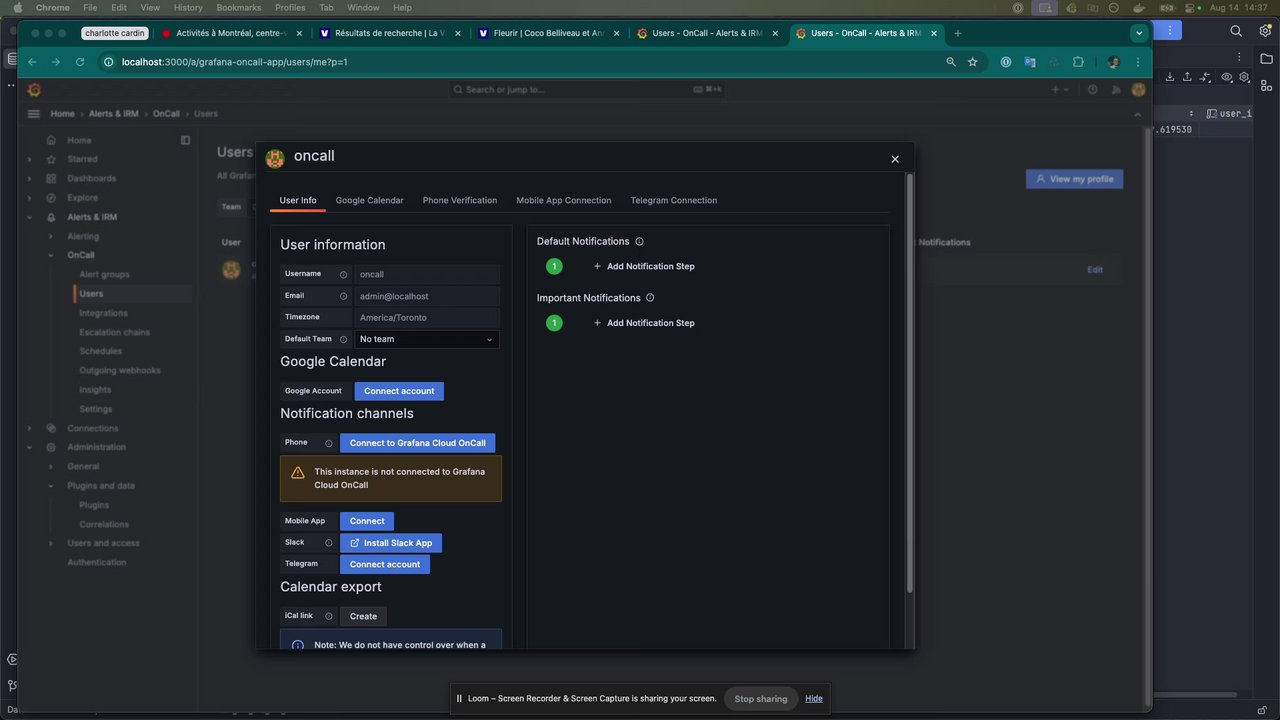Open the Phone Verification tab
1280x720 pixels.
click(460, 200)
